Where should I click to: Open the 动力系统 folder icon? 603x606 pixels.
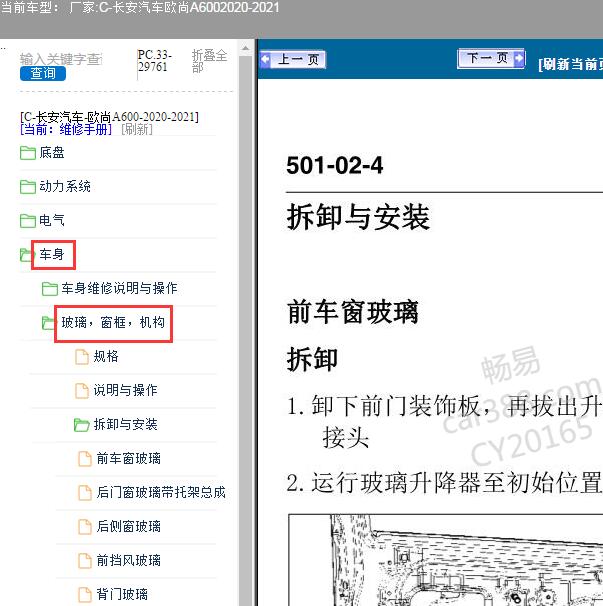28,187
